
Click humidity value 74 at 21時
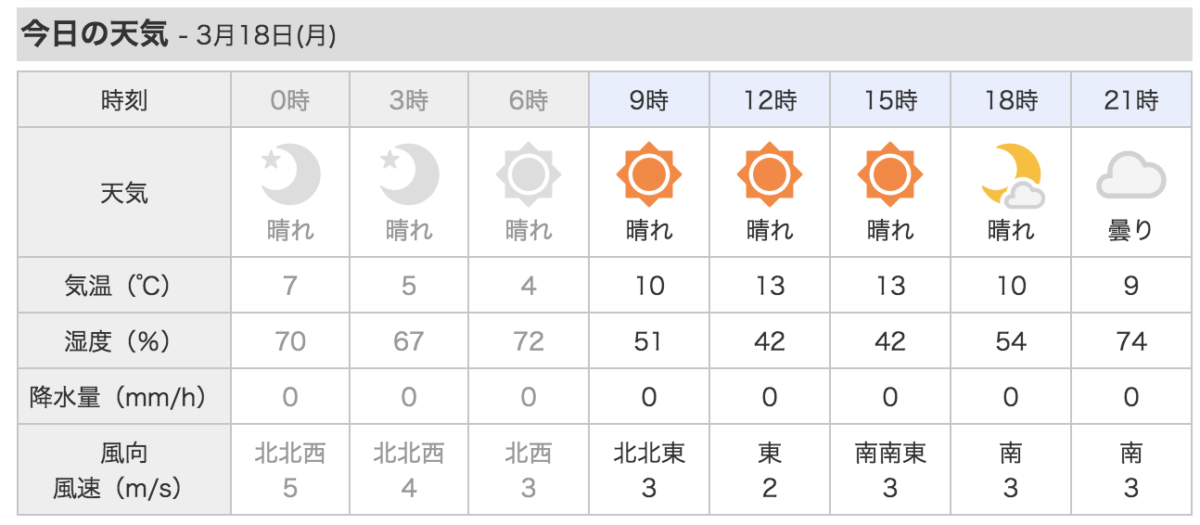1131,341
